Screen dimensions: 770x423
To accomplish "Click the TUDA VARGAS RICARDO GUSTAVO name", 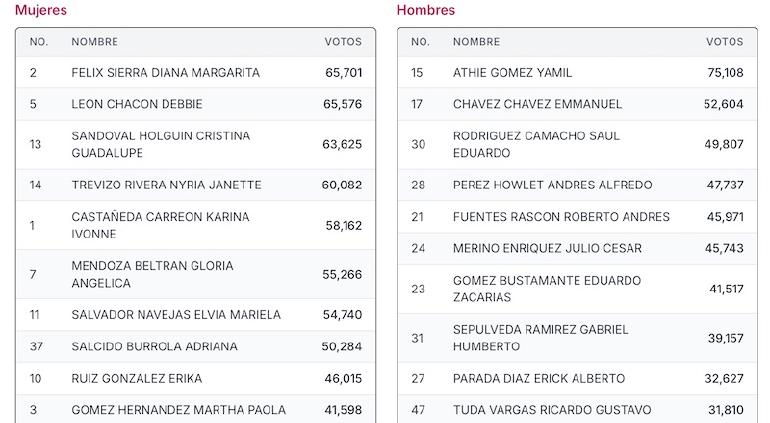I will tap(552, 410).
